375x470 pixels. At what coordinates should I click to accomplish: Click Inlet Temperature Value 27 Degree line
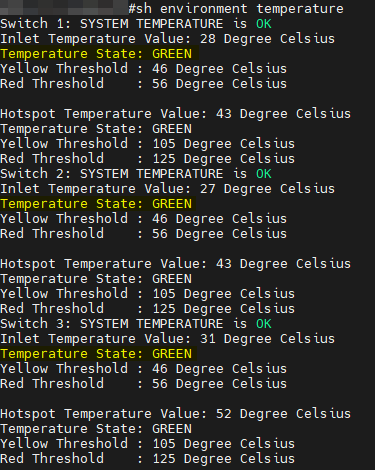(x=167, y=189)
